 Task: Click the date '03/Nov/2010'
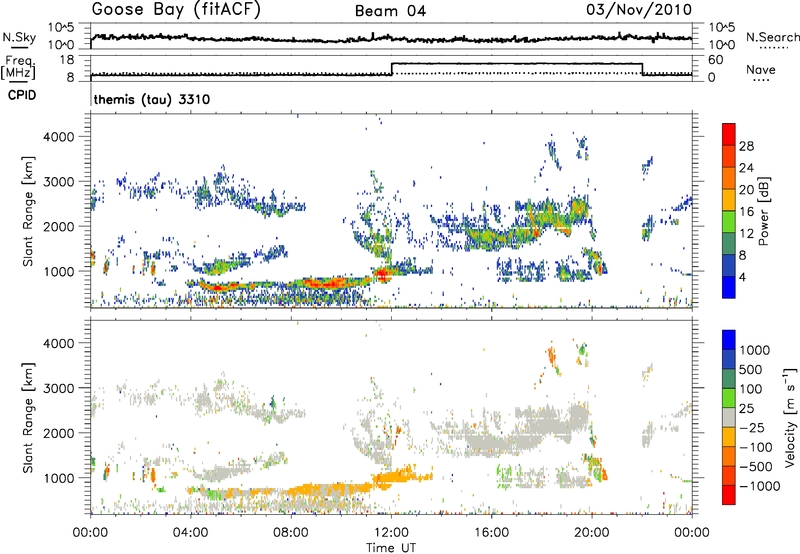(639, 9)
